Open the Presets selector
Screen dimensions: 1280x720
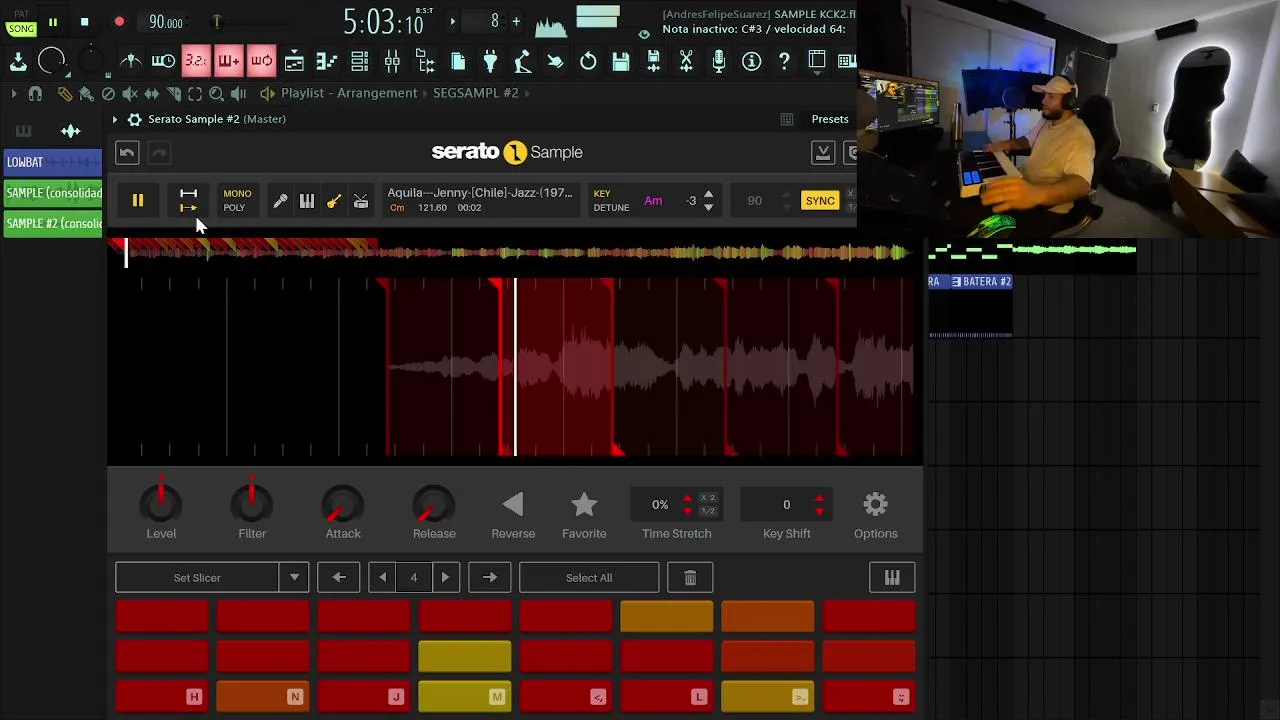tap(830, 119)
